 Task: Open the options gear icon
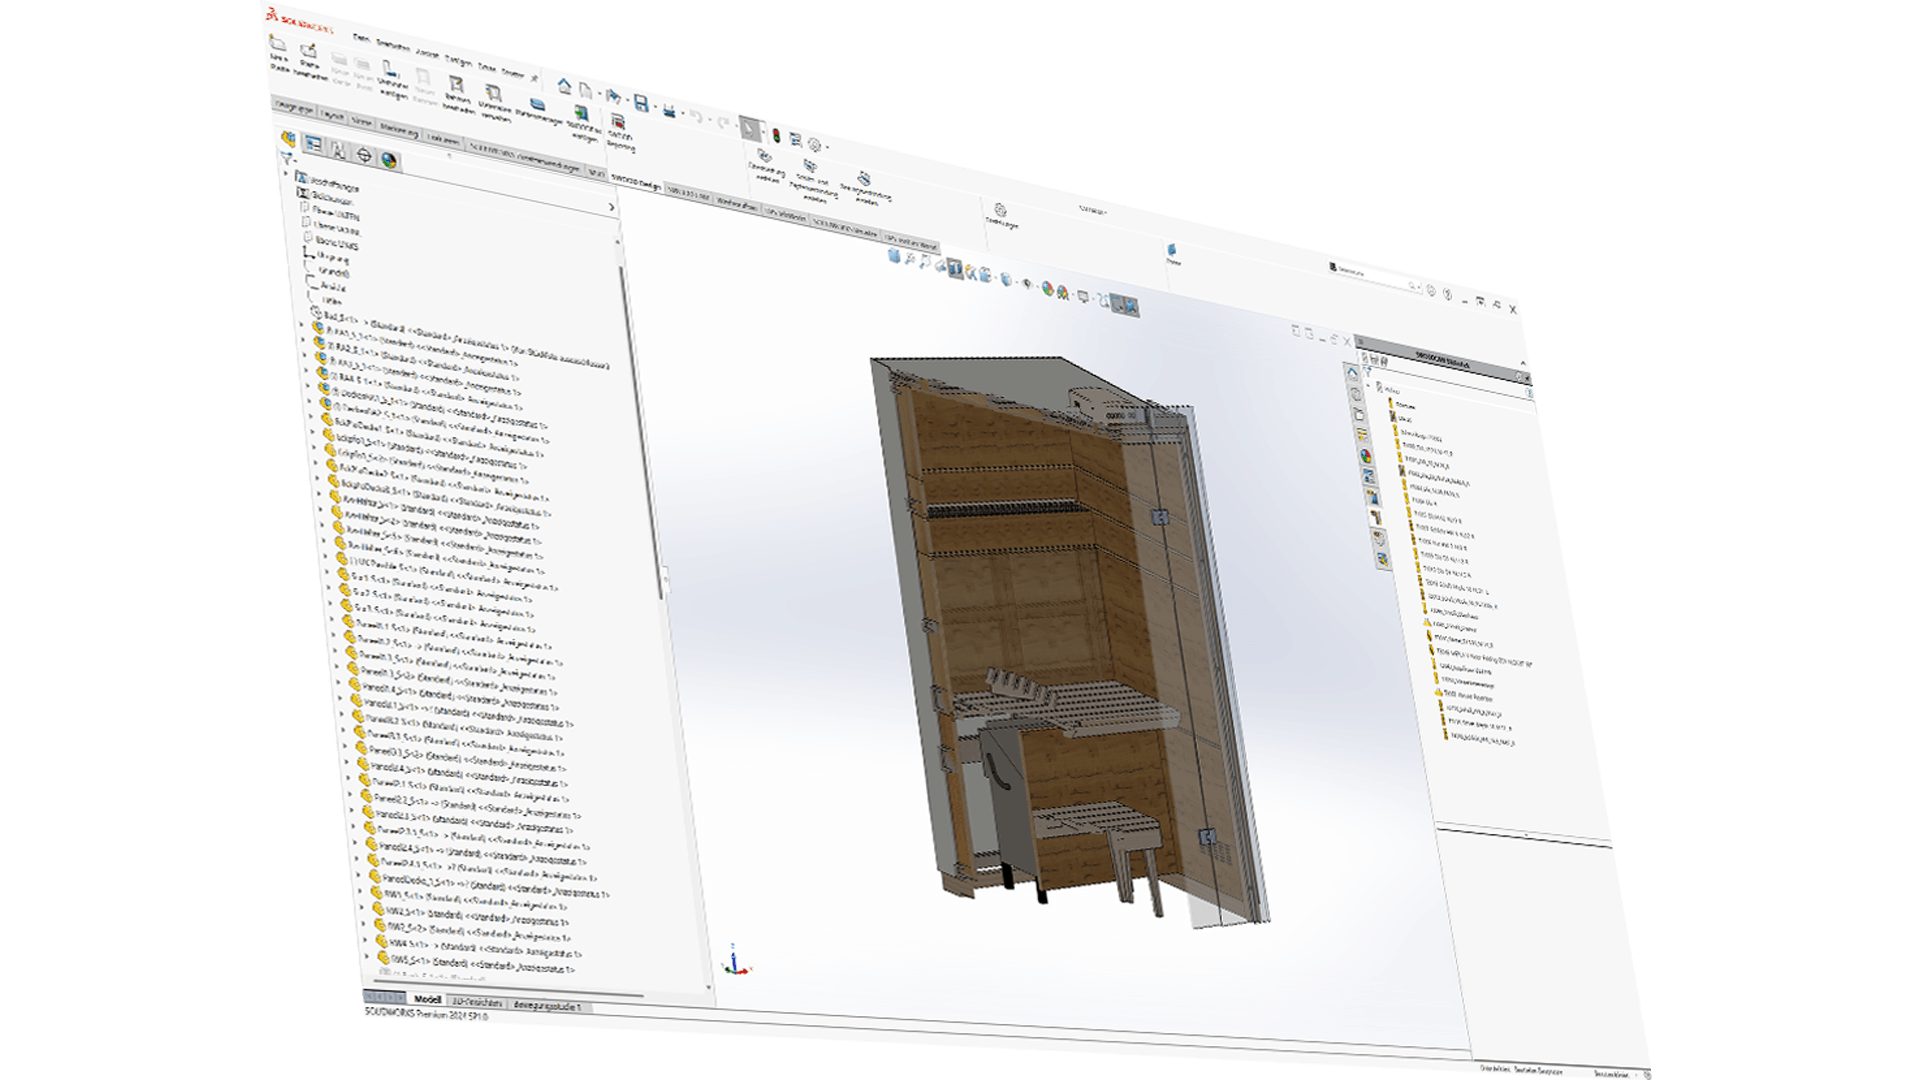(x=814, y=144)
